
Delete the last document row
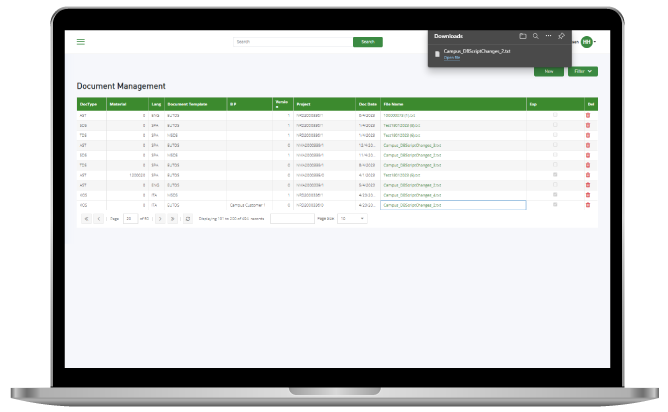[588, 204]
